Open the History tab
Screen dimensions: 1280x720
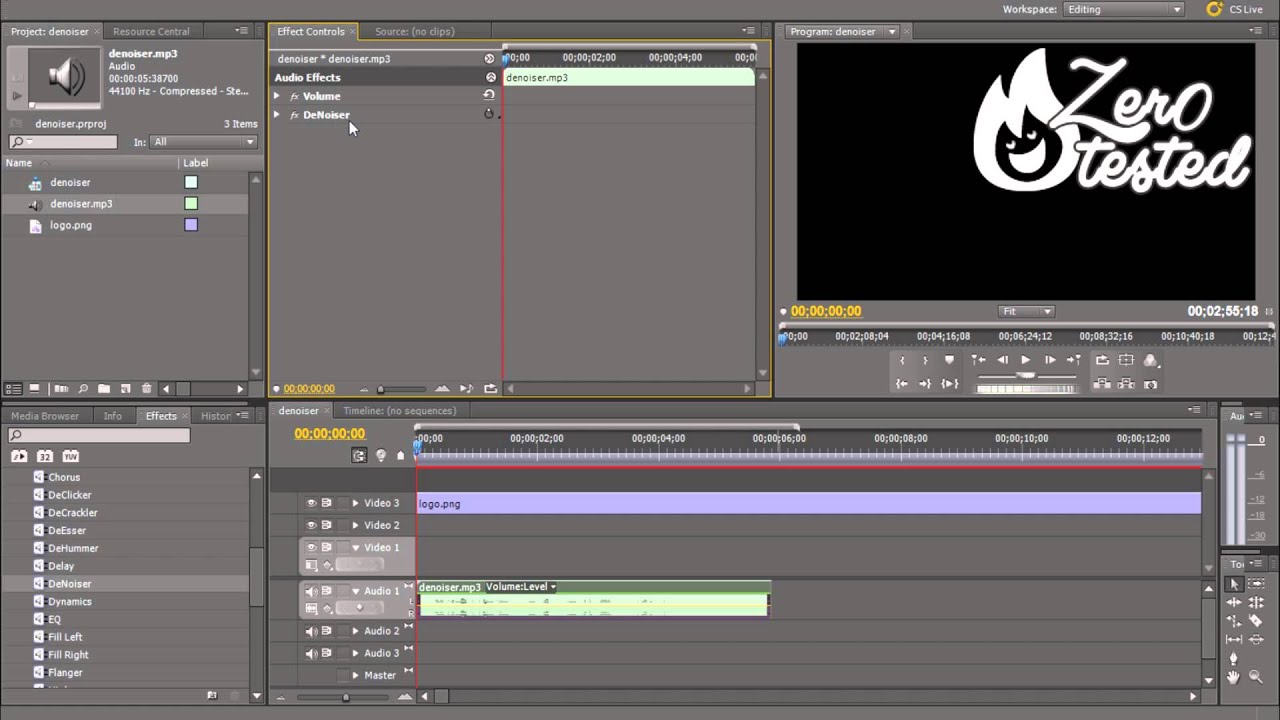(x=216, y=416)
